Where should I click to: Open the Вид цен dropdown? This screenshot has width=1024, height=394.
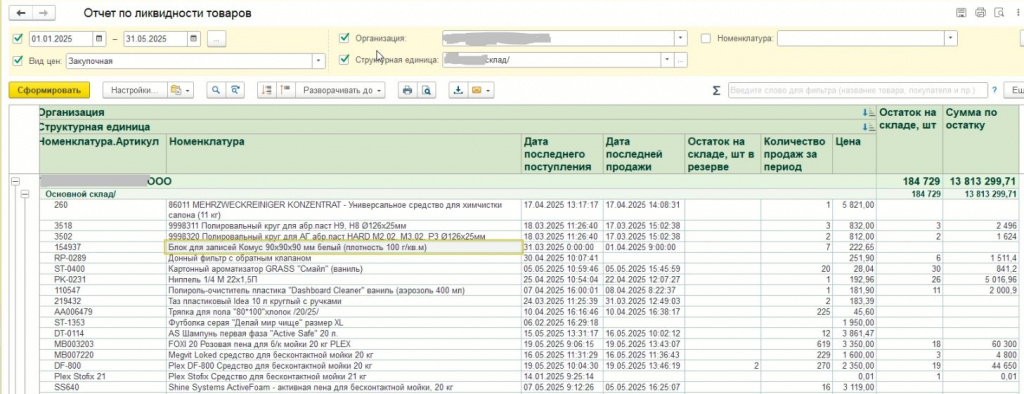[x=319, y=61]
